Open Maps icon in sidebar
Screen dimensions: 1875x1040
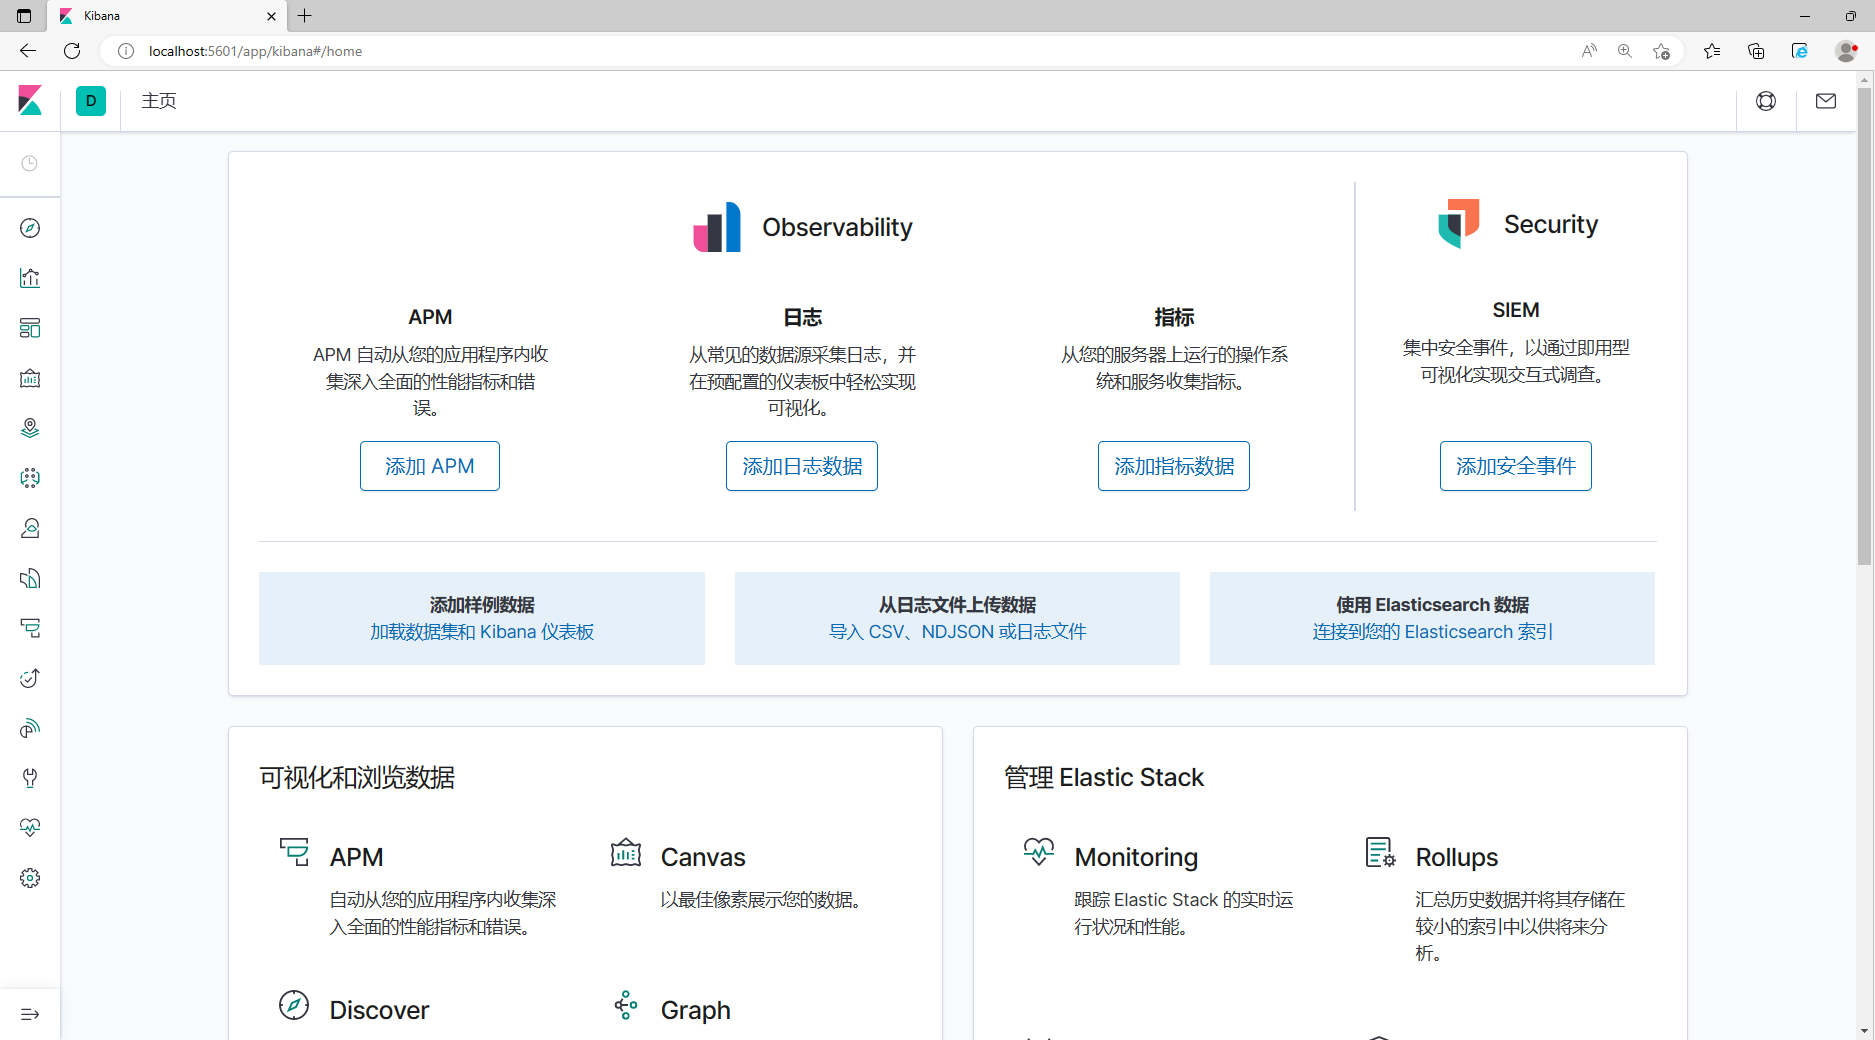click(30, 428)
